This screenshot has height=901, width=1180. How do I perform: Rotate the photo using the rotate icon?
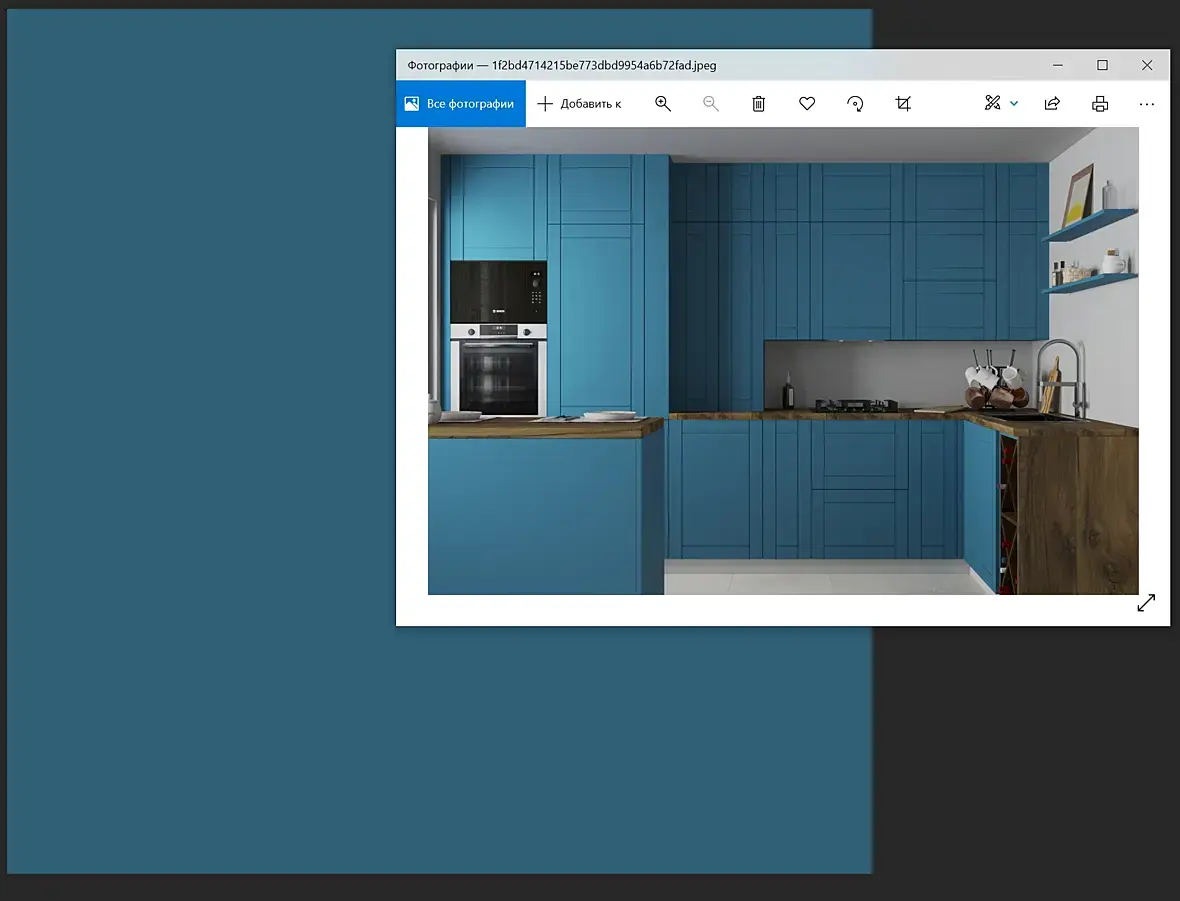[855, 104]
